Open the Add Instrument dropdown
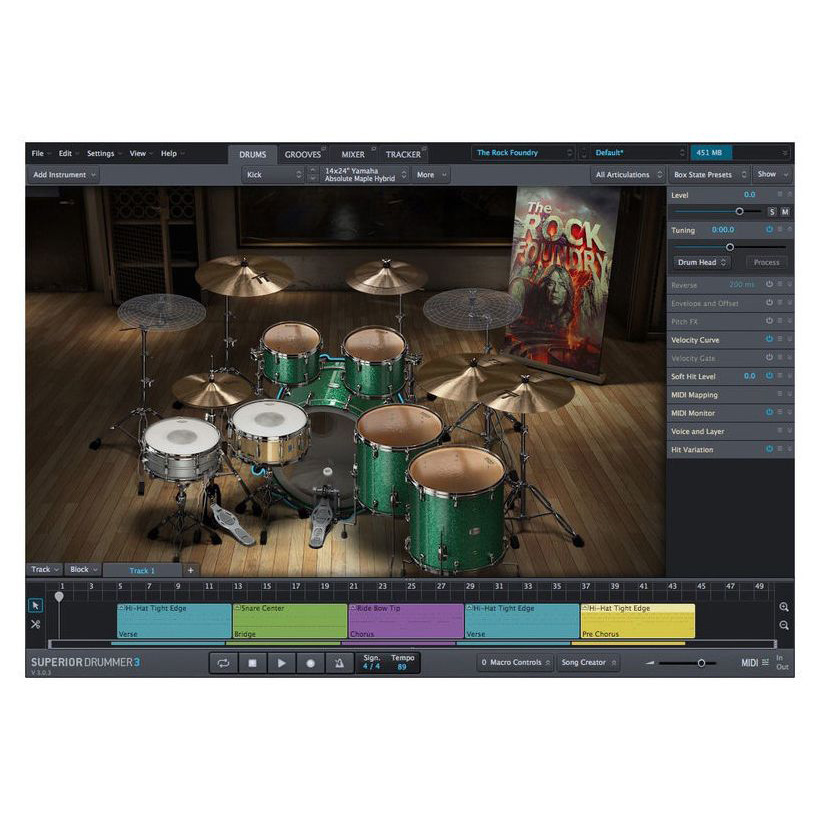The image size is (820, 820). point(64,175)
